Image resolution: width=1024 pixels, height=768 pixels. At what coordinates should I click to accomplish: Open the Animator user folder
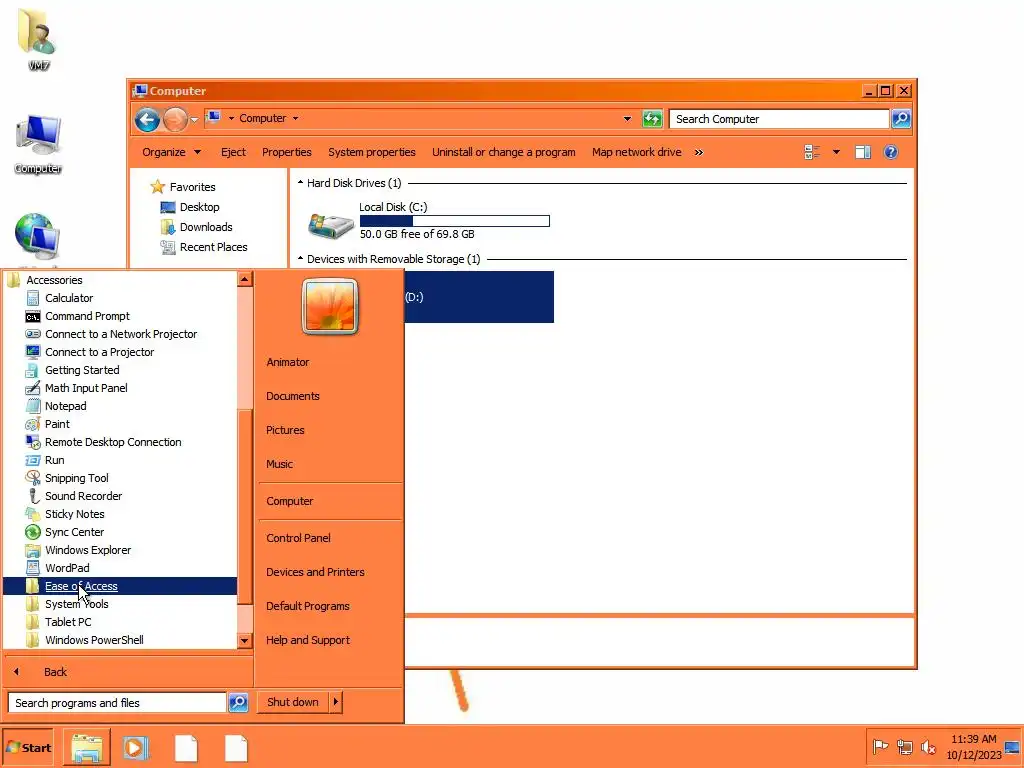coord(287,362)
